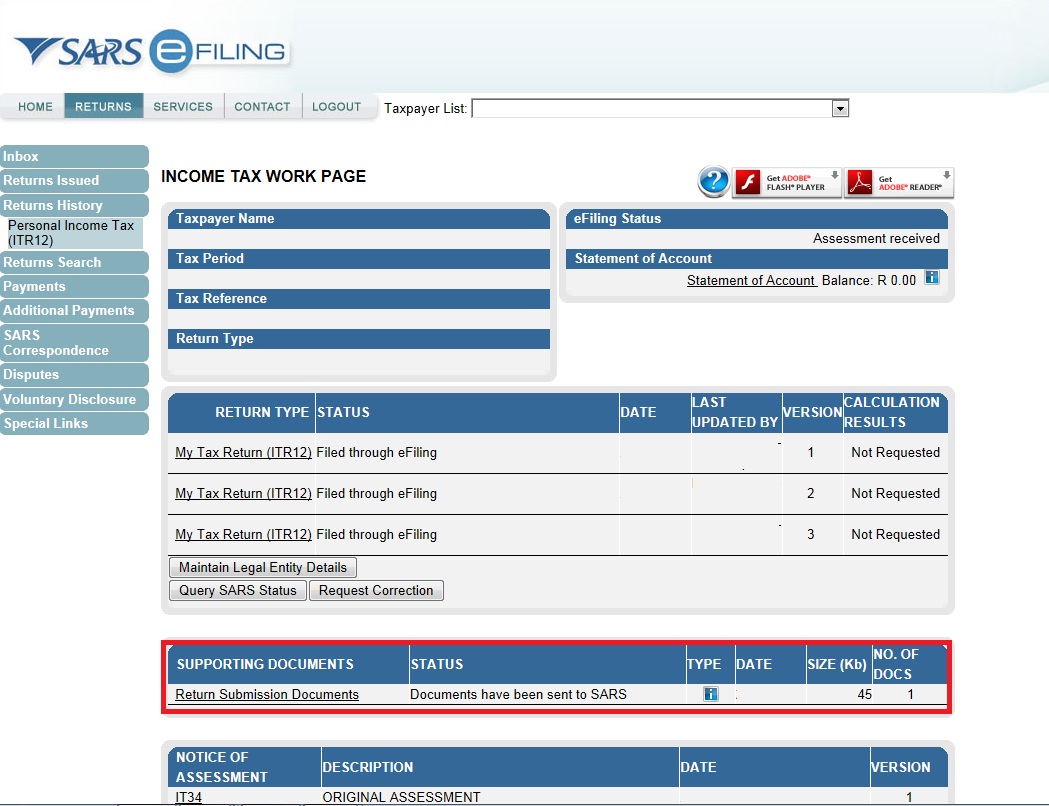This screenshot has height=806, width=1049.
Task: Click info icon in supporting documents Type column
Action: click(711, 694)
